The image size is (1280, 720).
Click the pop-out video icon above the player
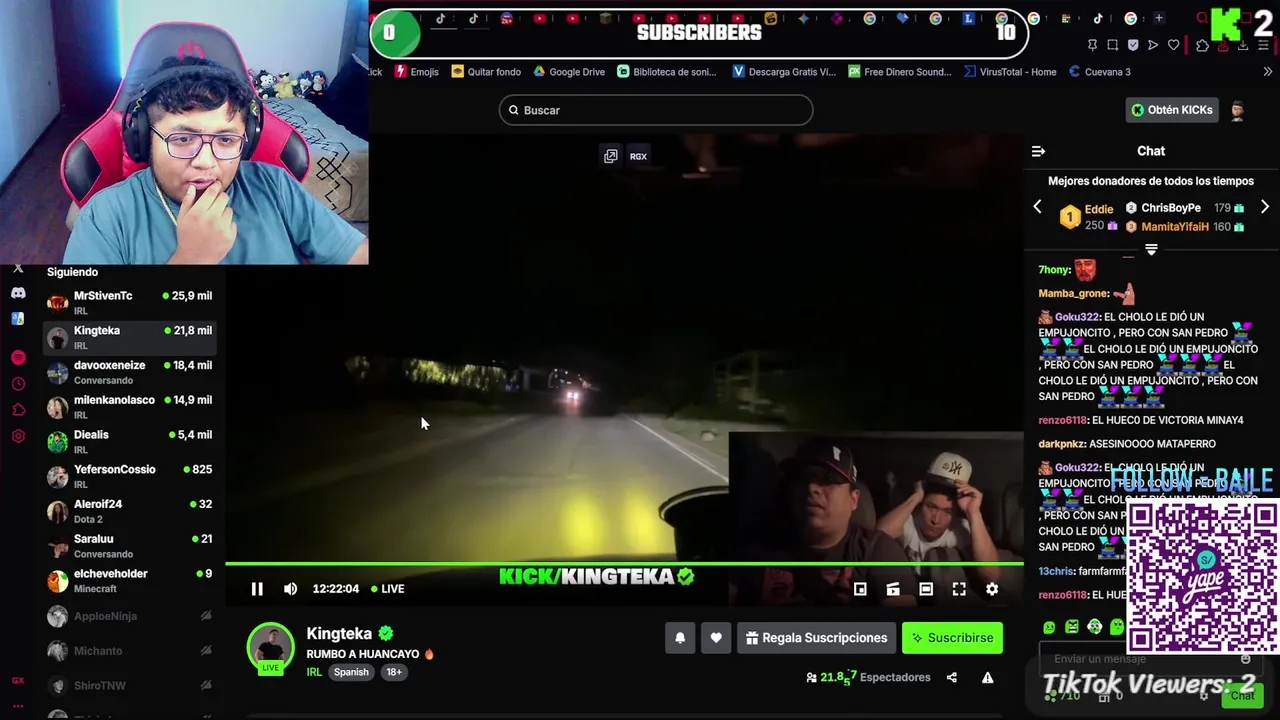point(610,156)
